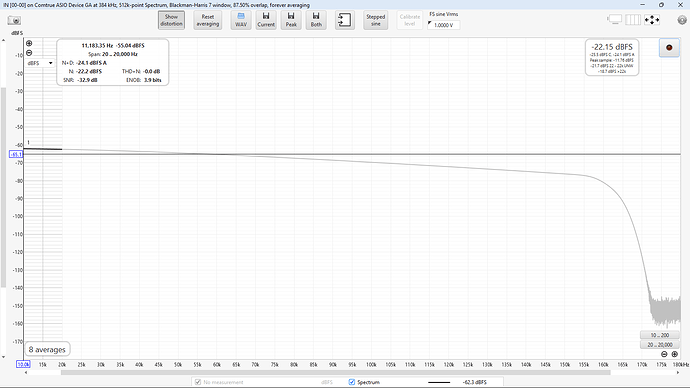Click the N+D -24.1 dBFS A value
The image size is (690, 388).
(x=91, y=63)
